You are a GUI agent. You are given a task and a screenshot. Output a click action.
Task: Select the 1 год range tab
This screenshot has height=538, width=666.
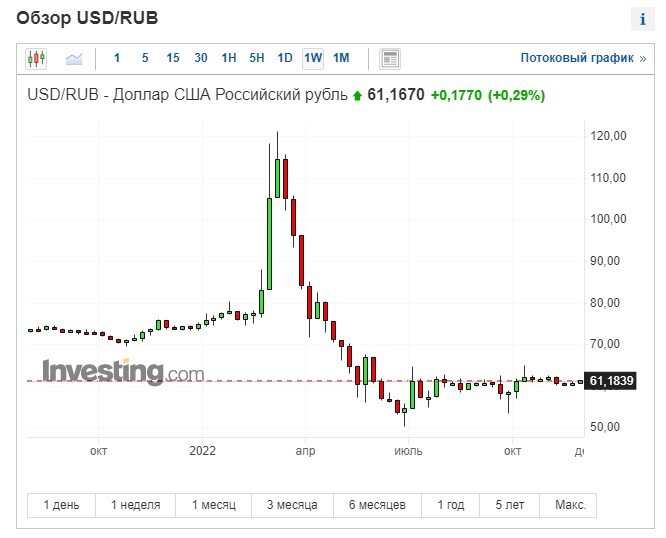[x=451, y=505]
